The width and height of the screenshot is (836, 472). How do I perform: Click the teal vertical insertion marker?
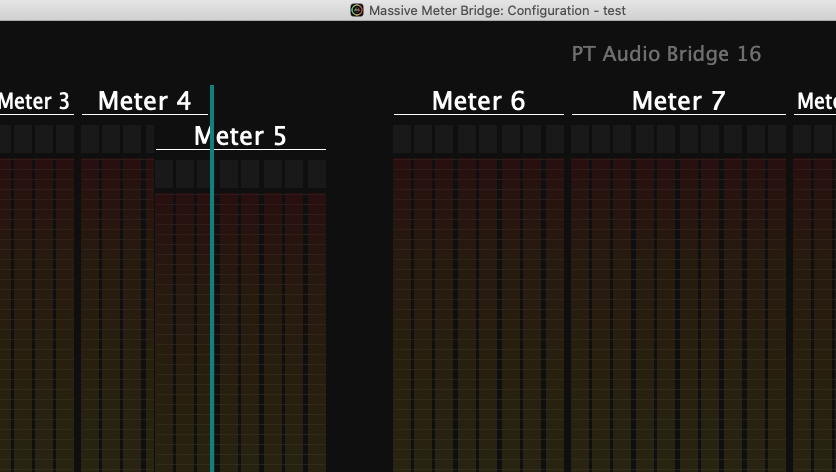pos(212,278)
